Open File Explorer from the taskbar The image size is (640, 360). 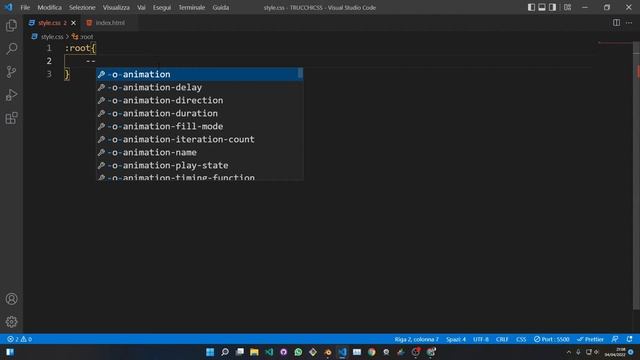tap(254, 352)
